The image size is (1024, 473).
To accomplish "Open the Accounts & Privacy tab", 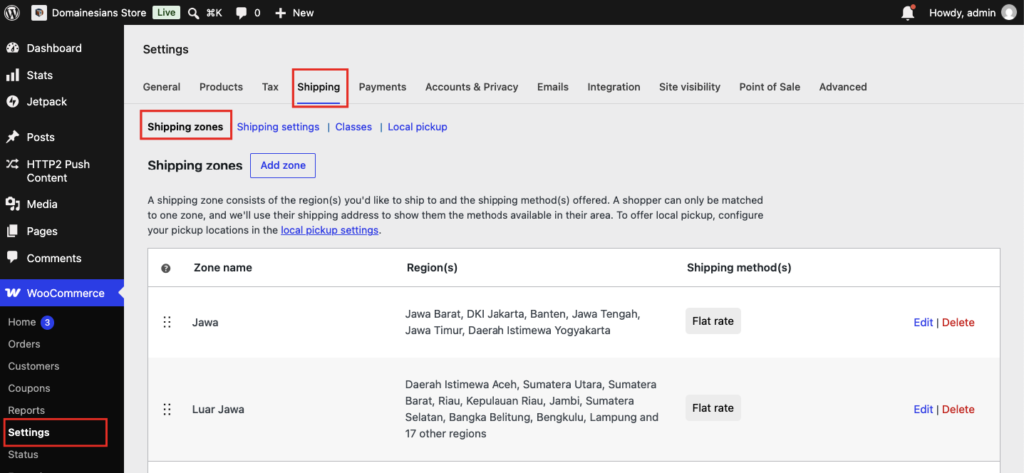I will [472, 87].
